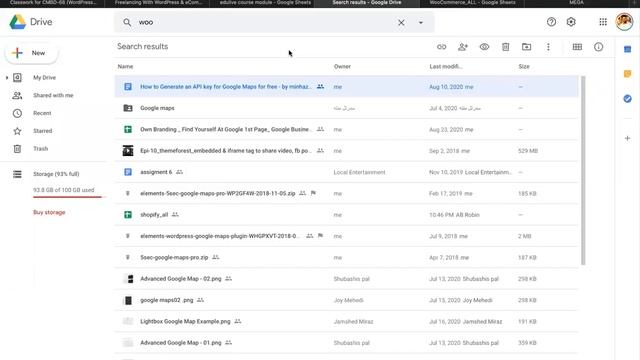Open the Settings gear icon
This screenshot has width=640, height=360.
pos(571,22)
